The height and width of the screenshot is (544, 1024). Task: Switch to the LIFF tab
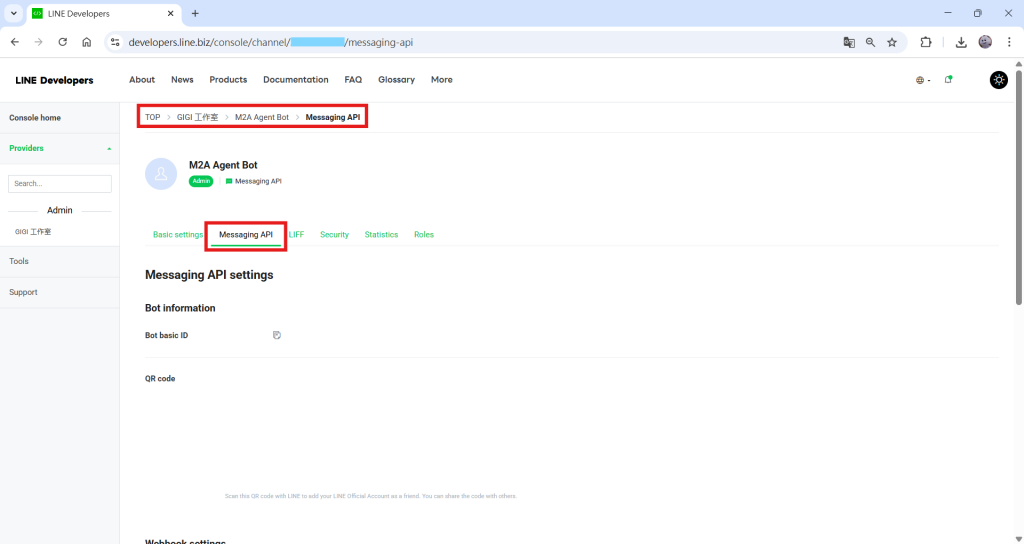point(296,234)
